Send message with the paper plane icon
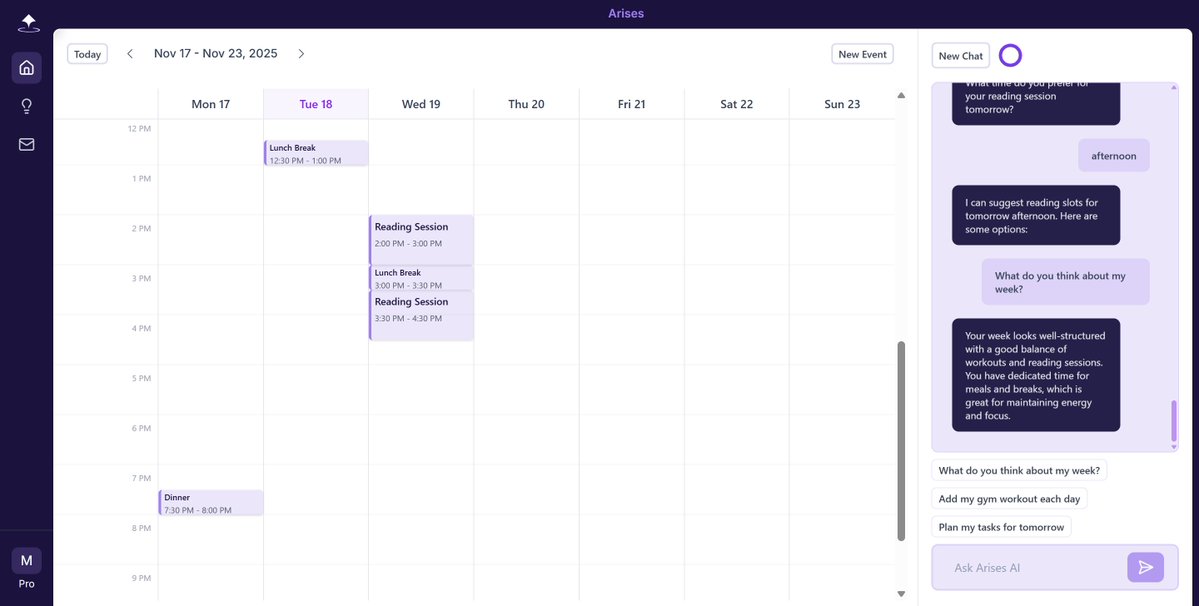 (1145, 567)
